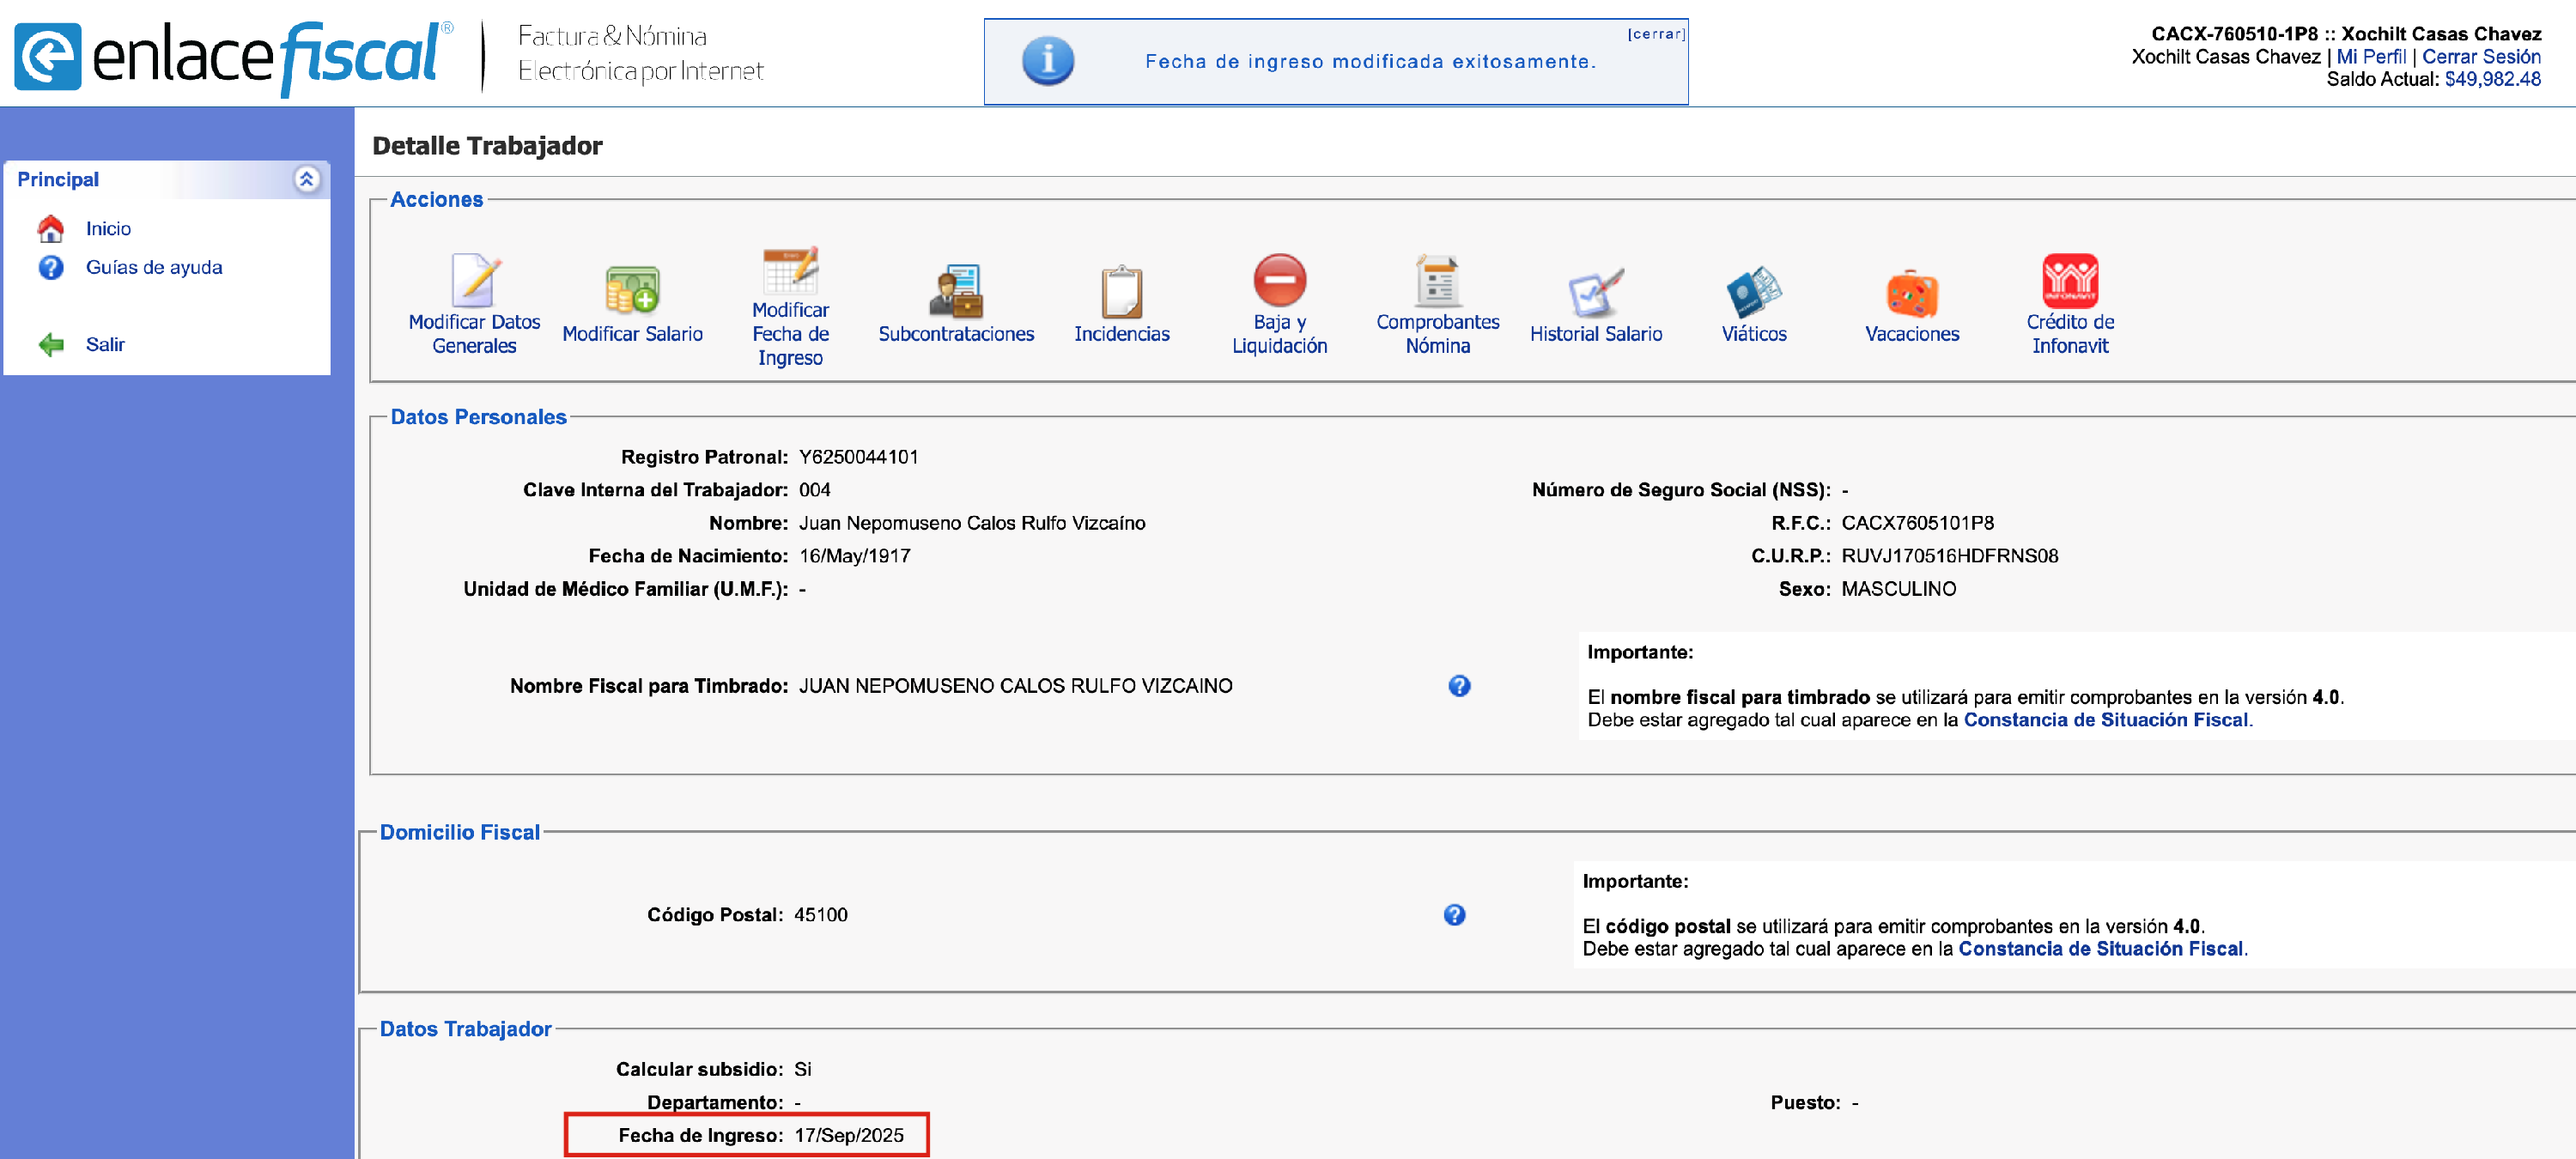
Task: Click help icon beside Nombre Fiscal para Timbrado
Action: [x=1459, y=686]
